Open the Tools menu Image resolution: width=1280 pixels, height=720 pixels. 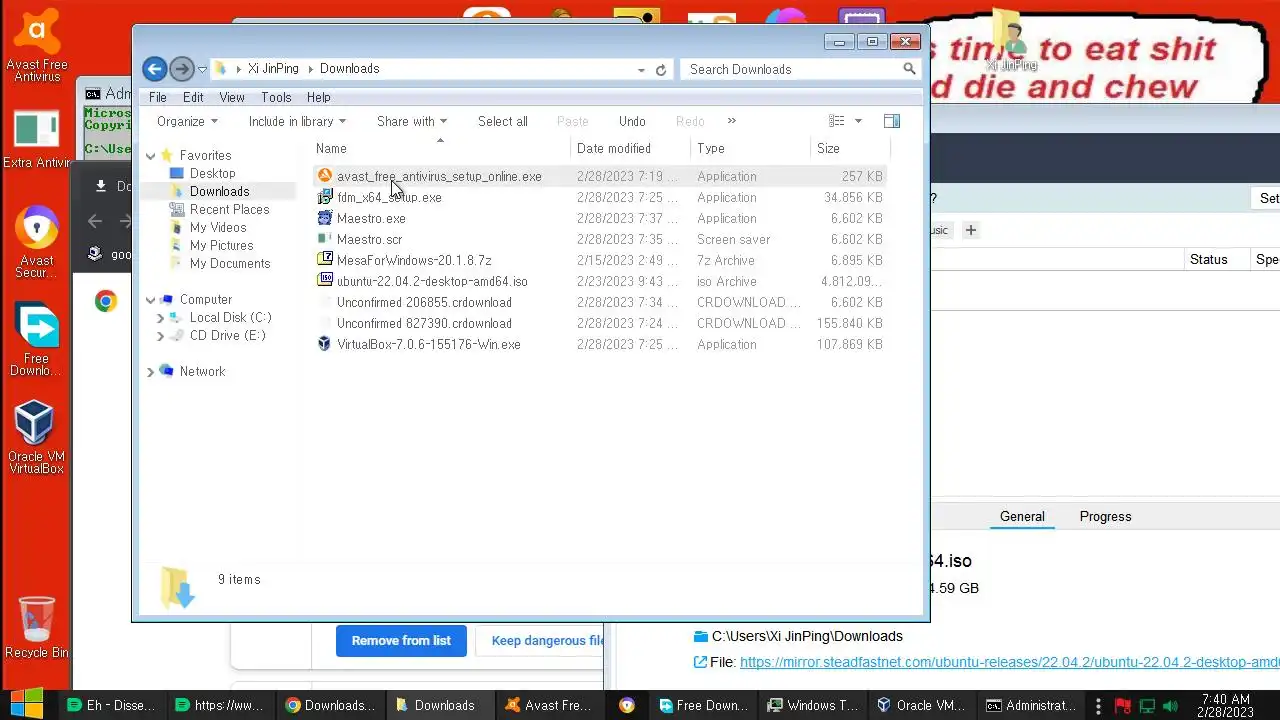(276, 97)
